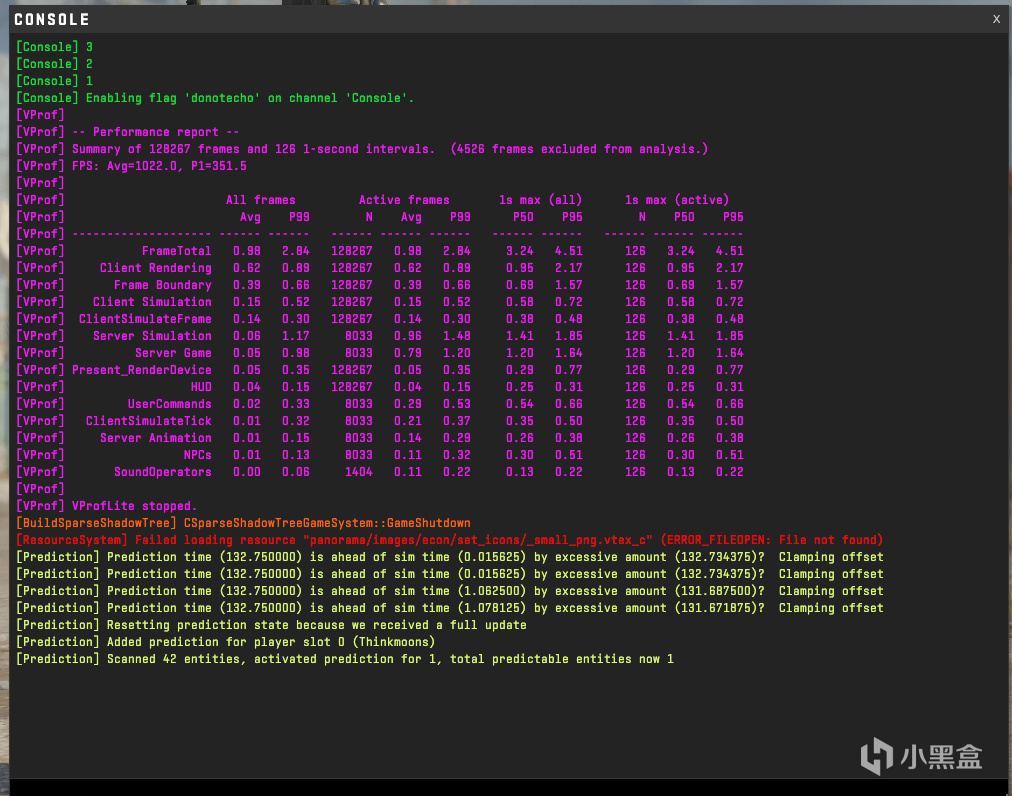Viewport: 1012px width, 796px height.
Task: Click the excessive amount (131.671875) prediction line
Action: 449,608
